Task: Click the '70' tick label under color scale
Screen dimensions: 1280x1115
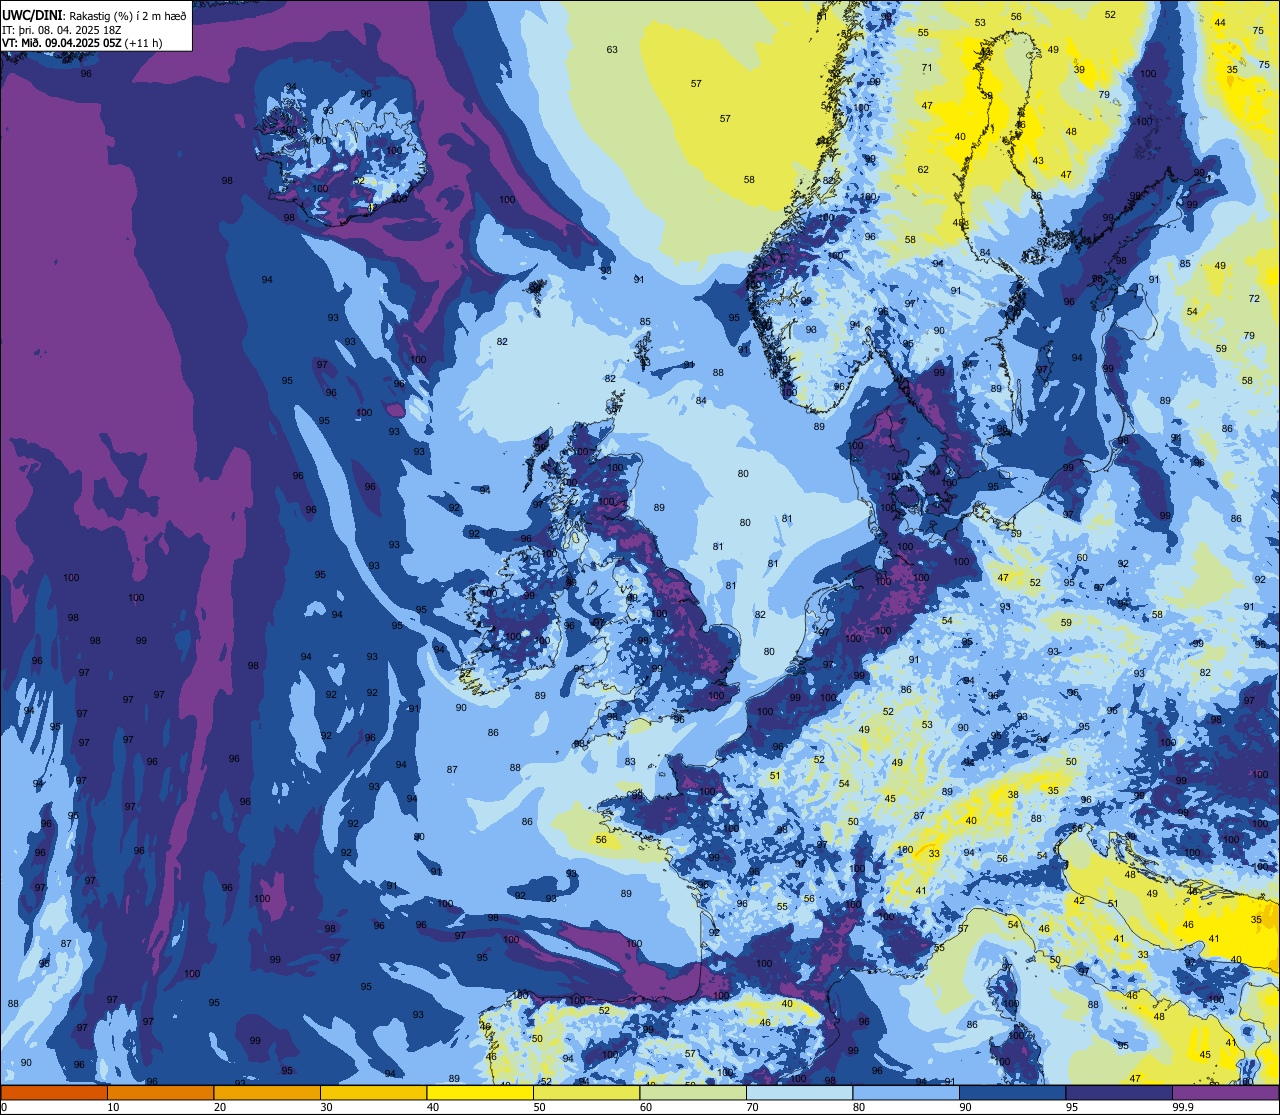Action: pos(752,1107)
